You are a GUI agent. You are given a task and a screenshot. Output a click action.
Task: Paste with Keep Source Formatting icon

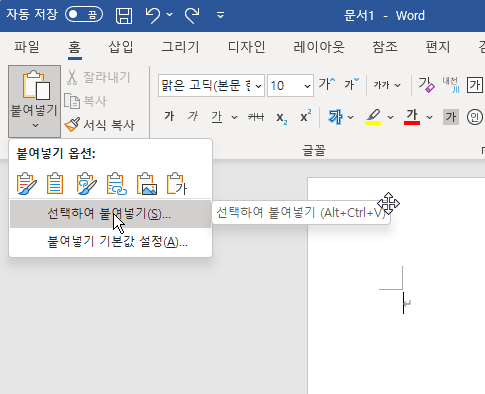click(x=26, y=183)
